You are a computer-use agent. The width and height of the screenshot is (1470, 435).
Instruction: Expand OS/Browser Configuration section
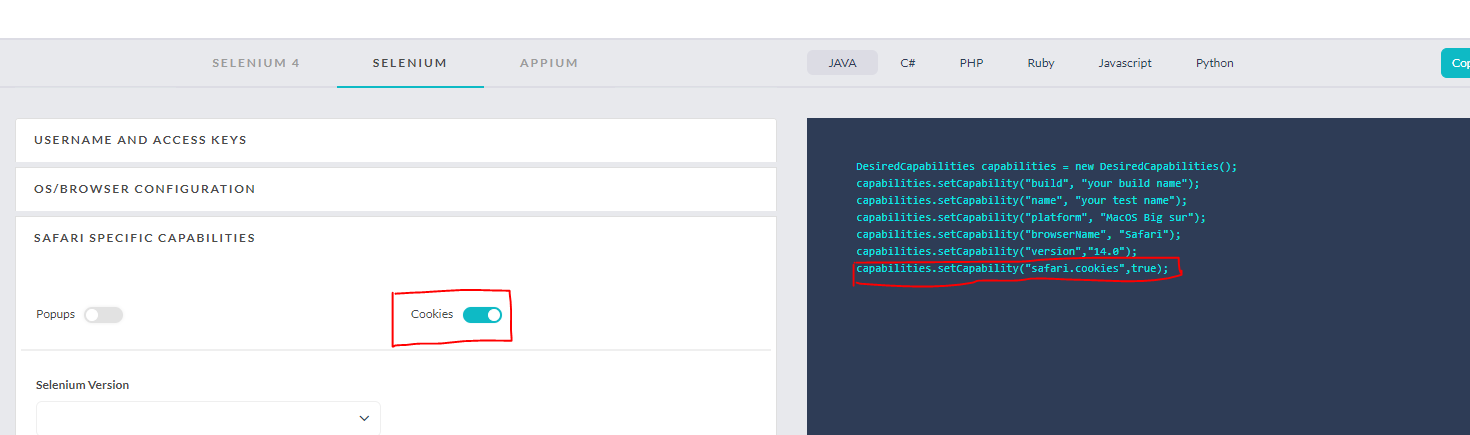pyautogui.click(x=396, y=189)
